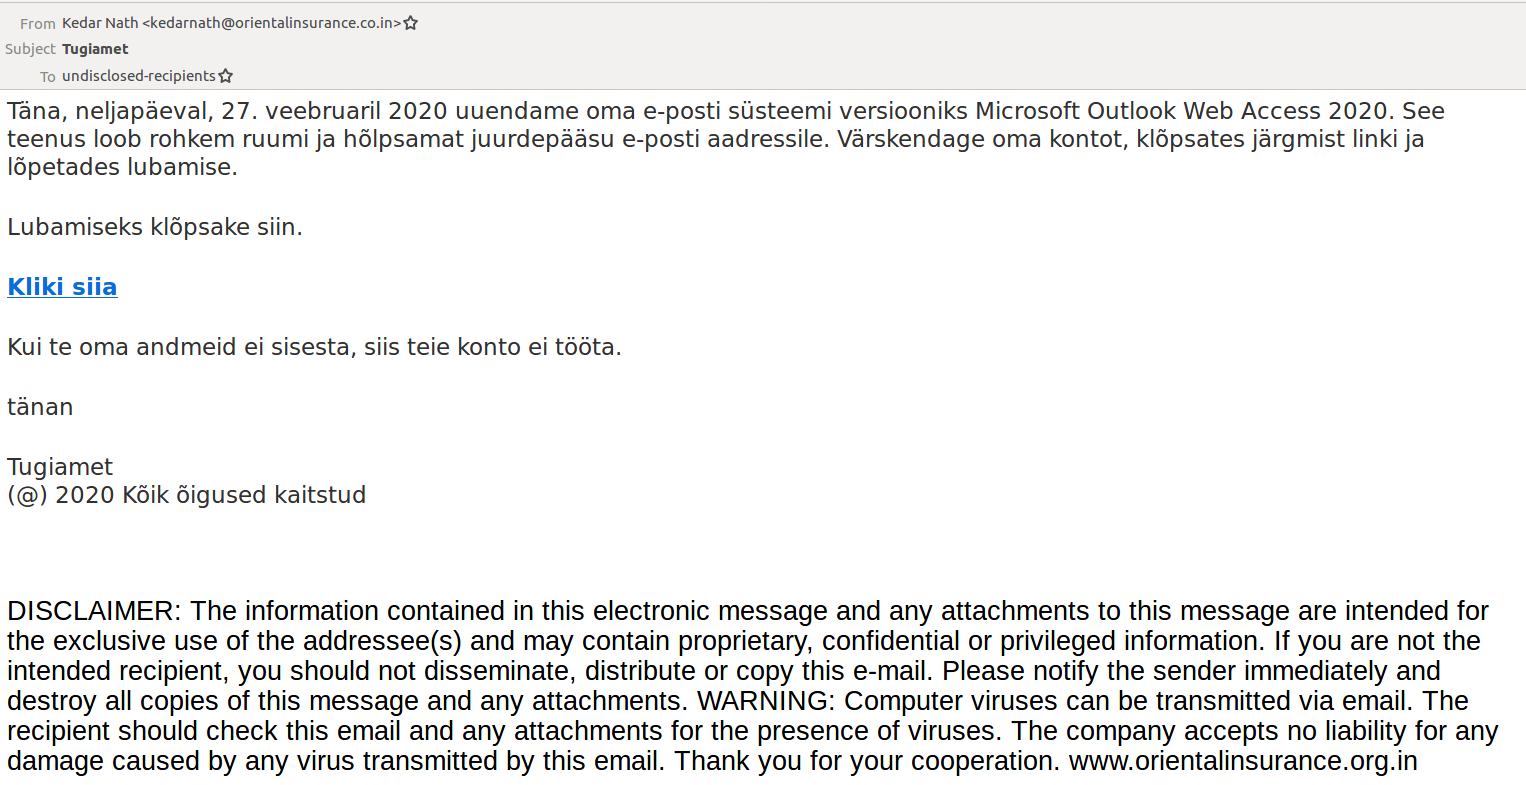This screenshot has width=1526, height=785.
Task: Click the word 'DISCLAIMER:' in the footer
Action: tap(95, 611)
